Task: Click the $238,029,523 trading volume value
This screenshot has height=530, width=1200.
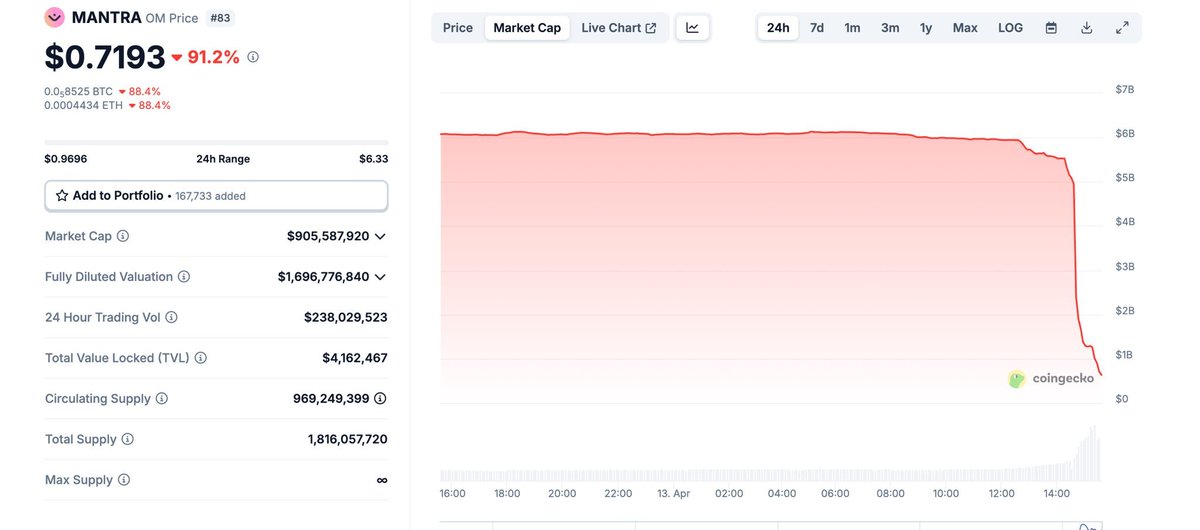Action: pyautogui.click(x=346, y=317)
